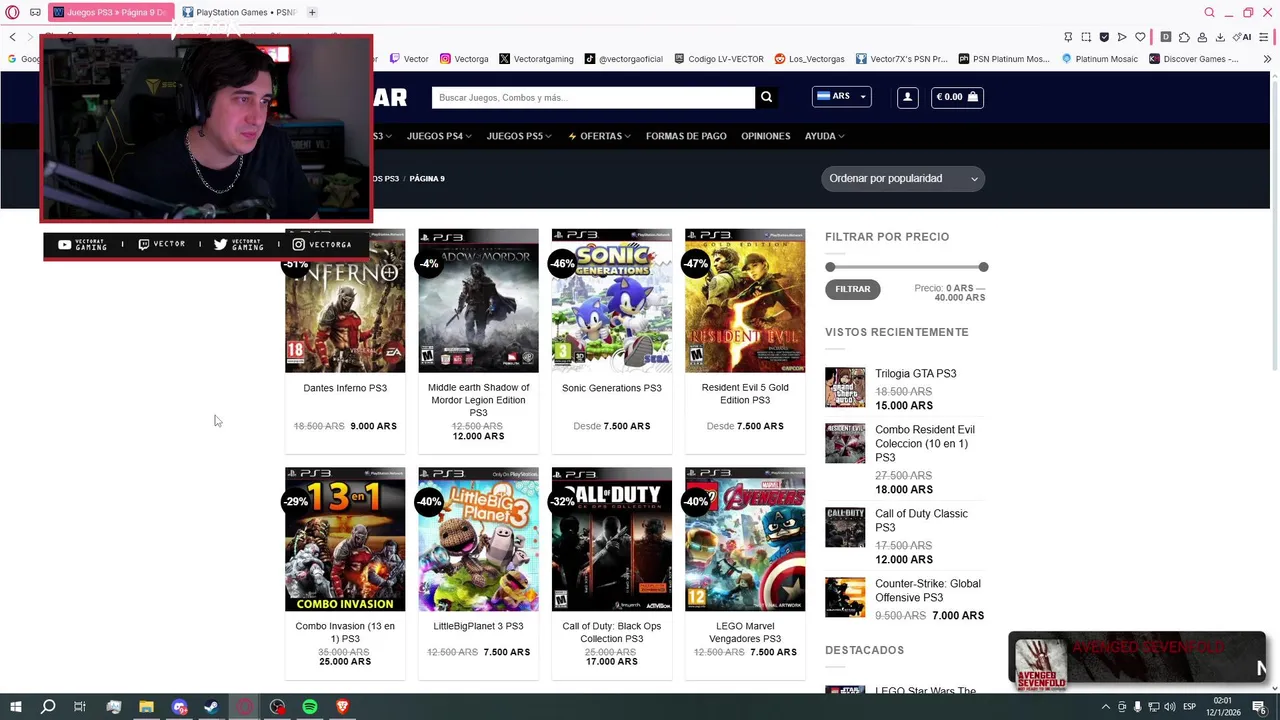Open a new browser tab
This screenshot has height=720, width=1280.
click(x=312, y=12)
